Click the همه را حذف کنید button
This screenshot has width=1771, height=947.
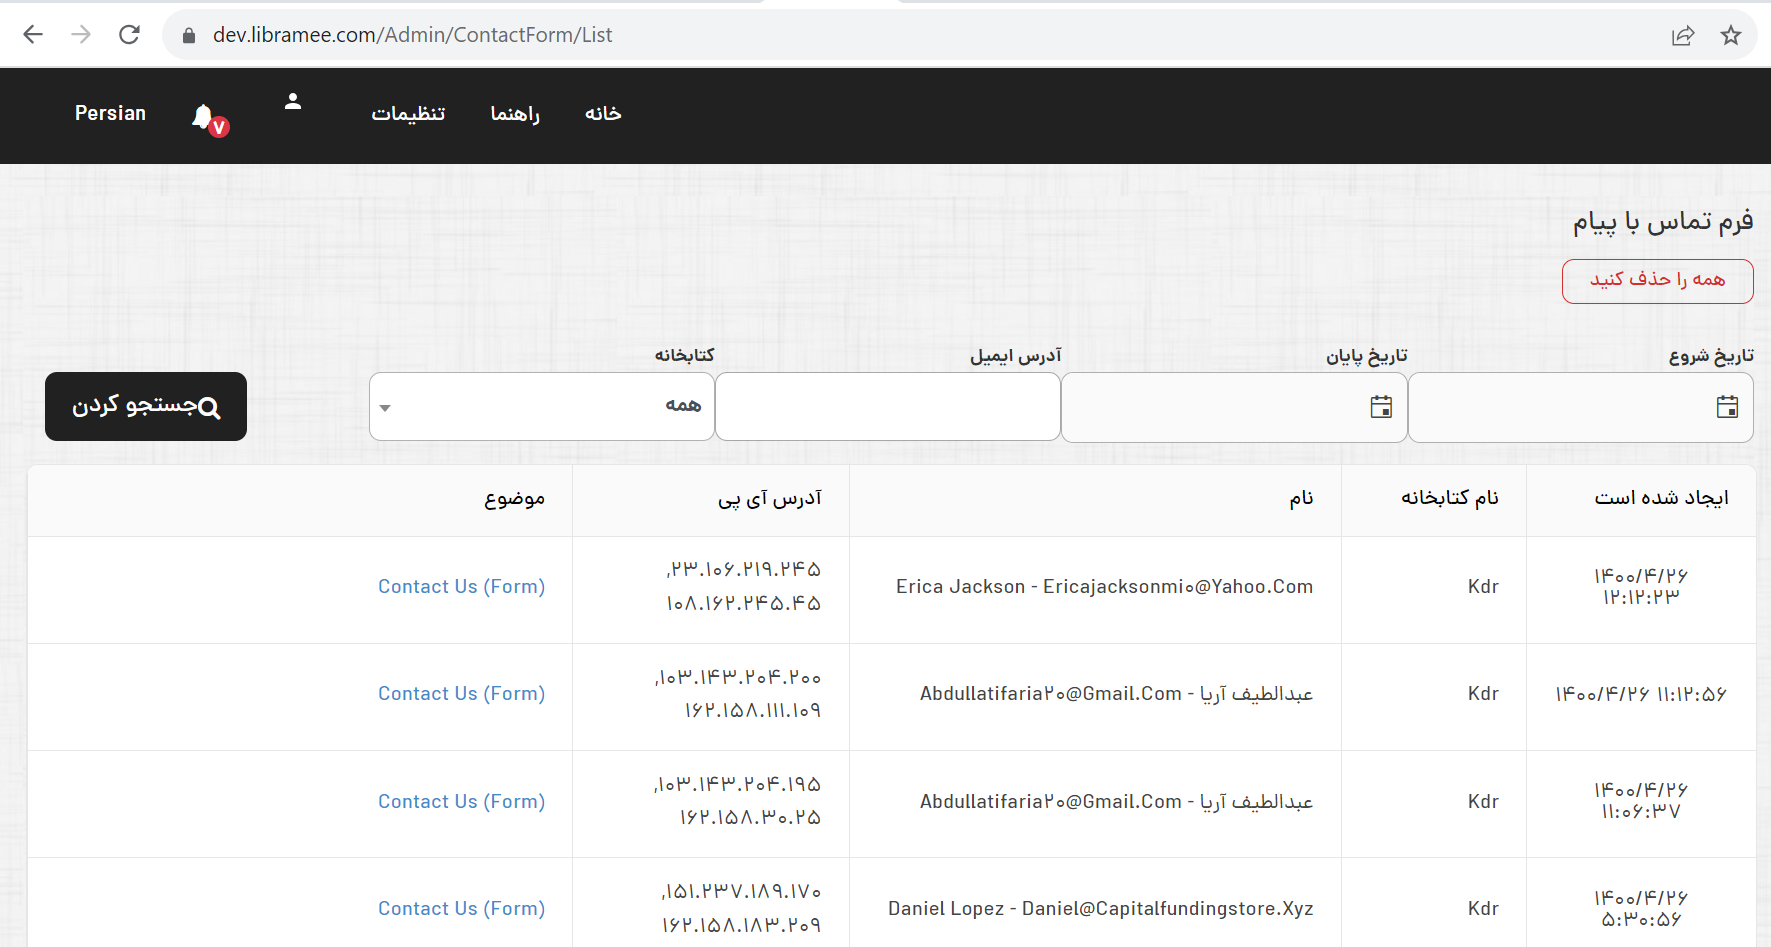[1657, 281]
